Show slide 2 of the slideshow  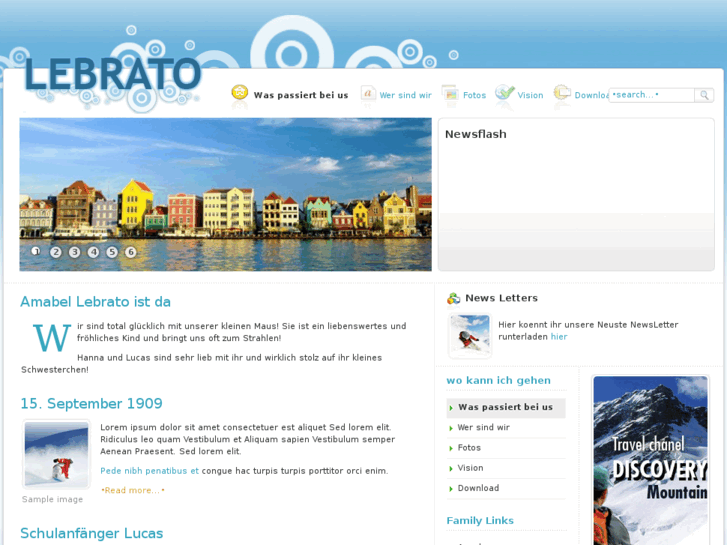(56, 252)
